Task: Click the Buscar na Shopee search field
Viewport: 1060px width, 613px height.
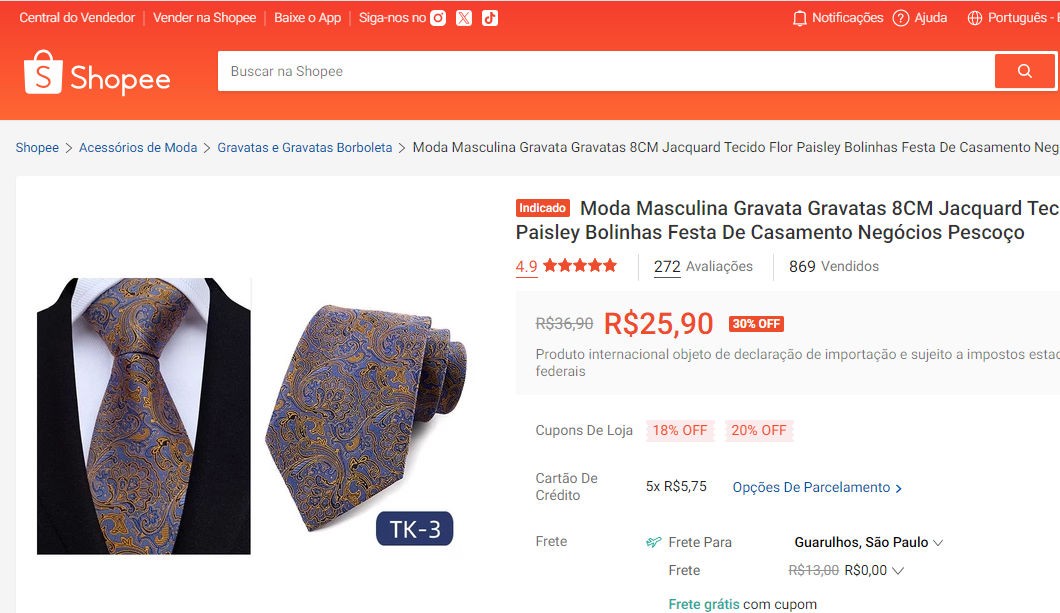Action: pos(600,71)
